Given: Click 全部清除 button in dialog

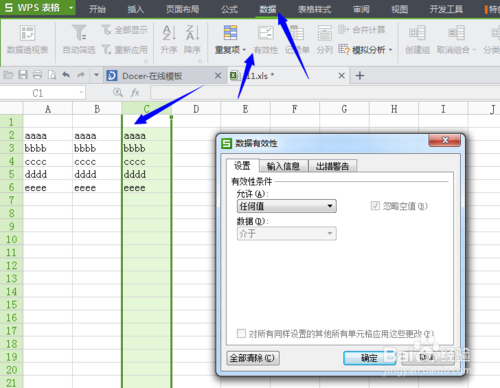Looking at the screenshot, I should [x=253, y=358].
